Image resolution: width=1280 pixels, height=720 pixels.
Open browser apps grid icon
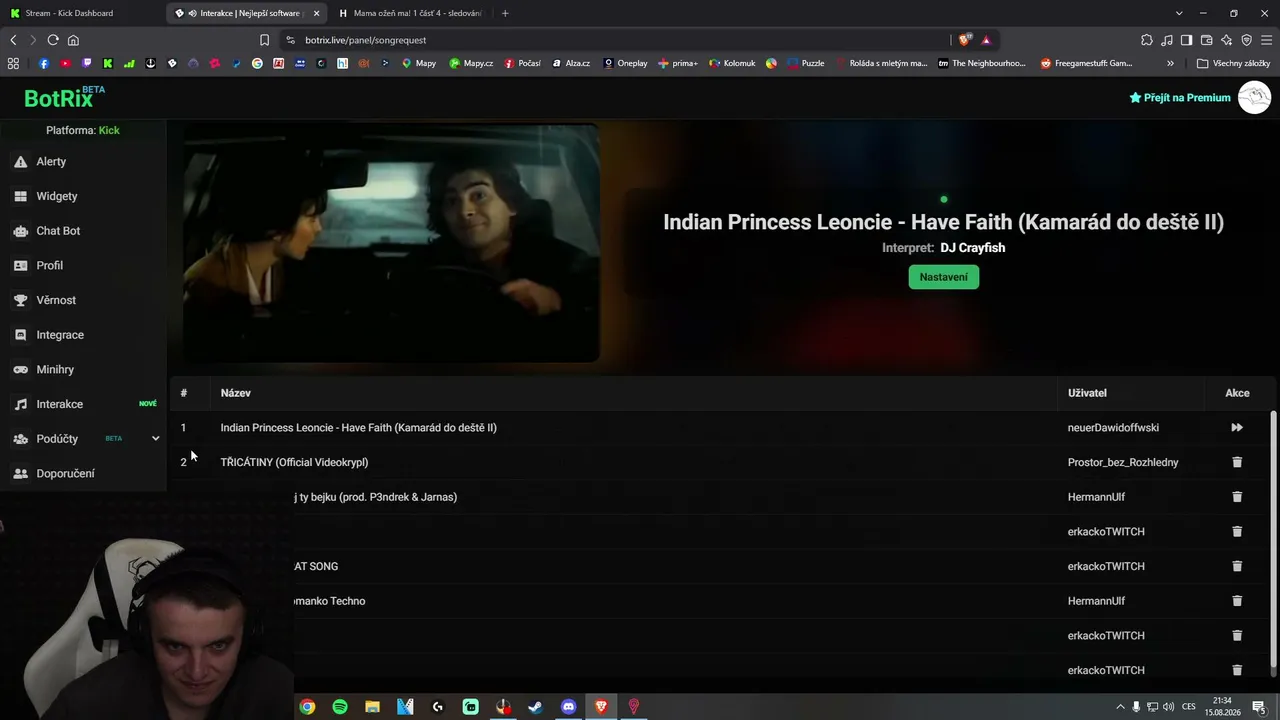click(x=13, y=63)
